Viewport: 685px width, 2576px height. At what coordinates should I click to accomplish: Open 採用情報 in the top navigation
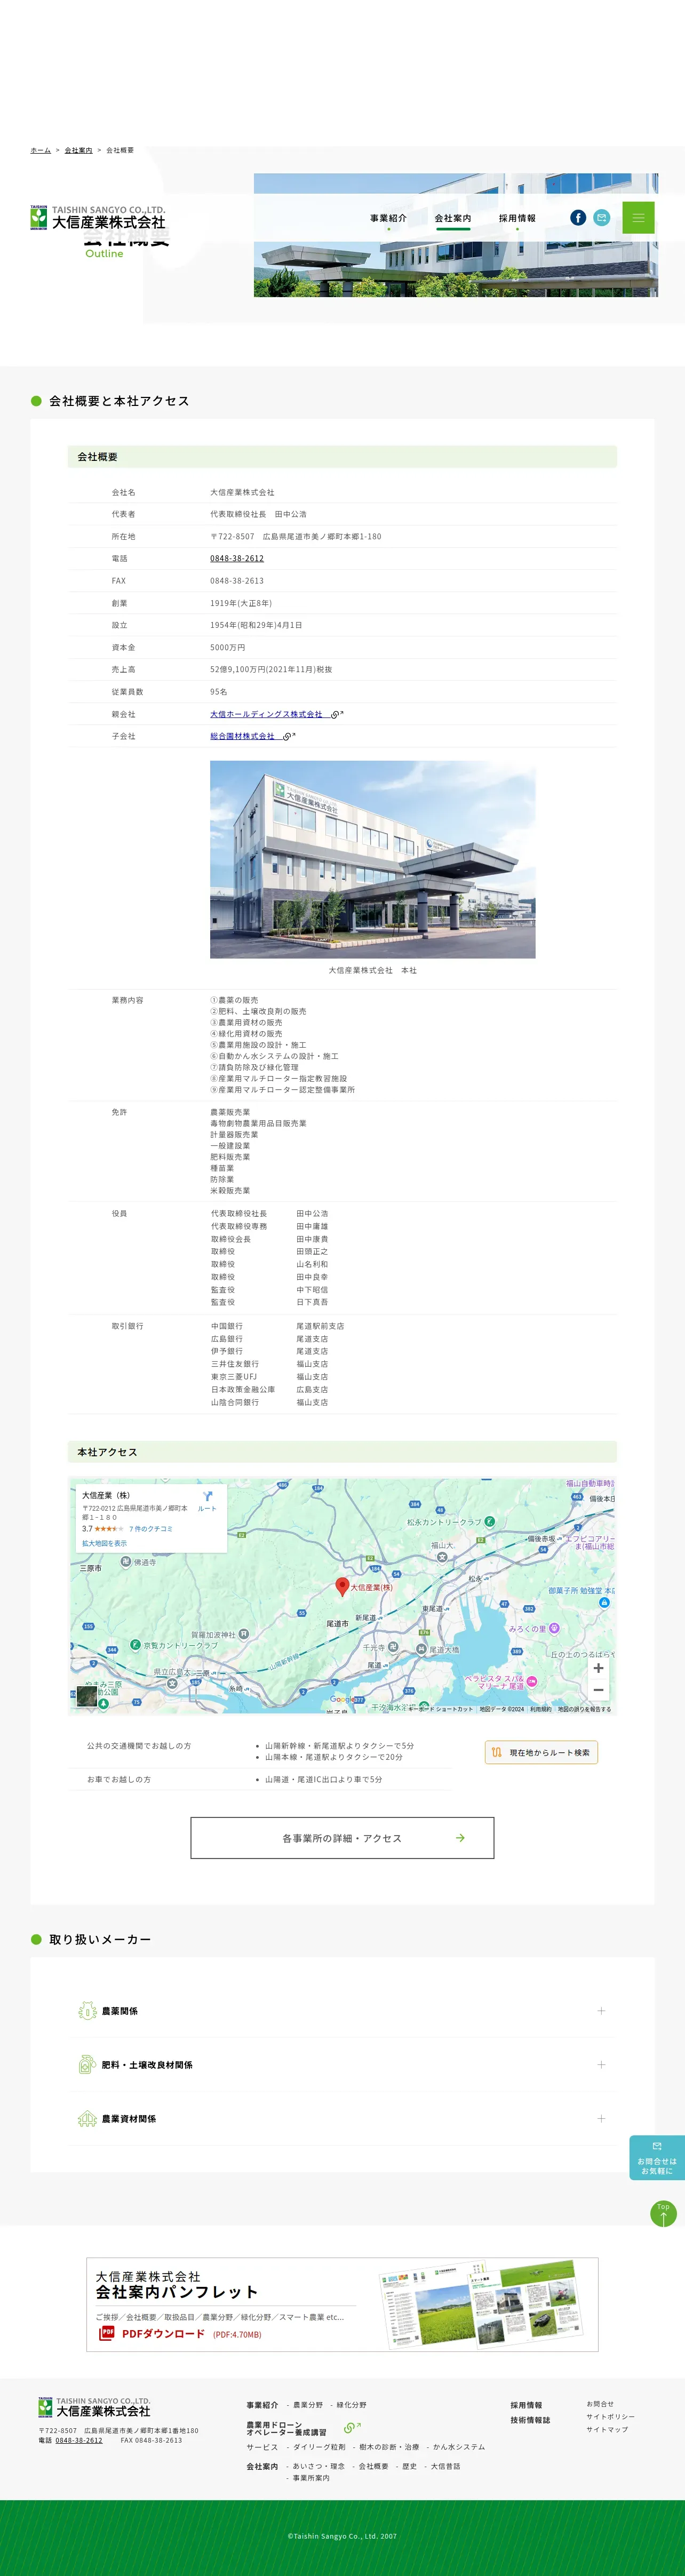[517, 218]
